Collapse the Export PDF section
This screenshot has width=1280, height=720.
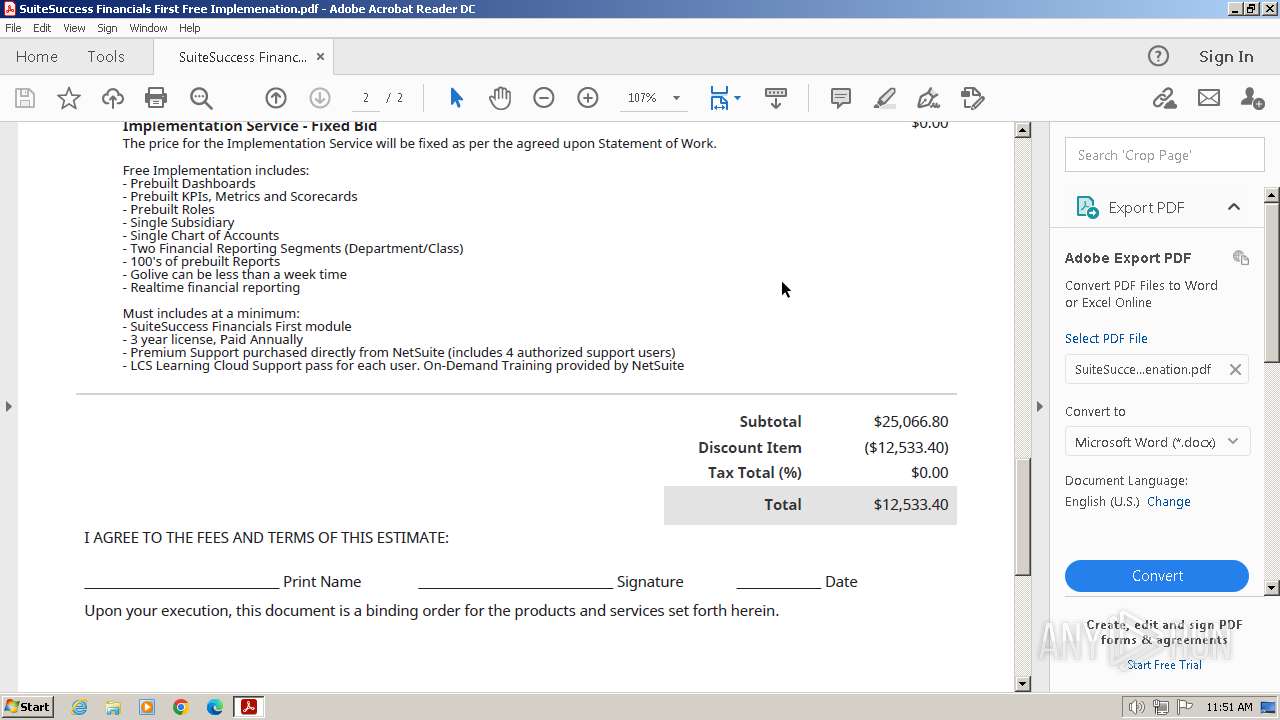(x=1234, y=207)
